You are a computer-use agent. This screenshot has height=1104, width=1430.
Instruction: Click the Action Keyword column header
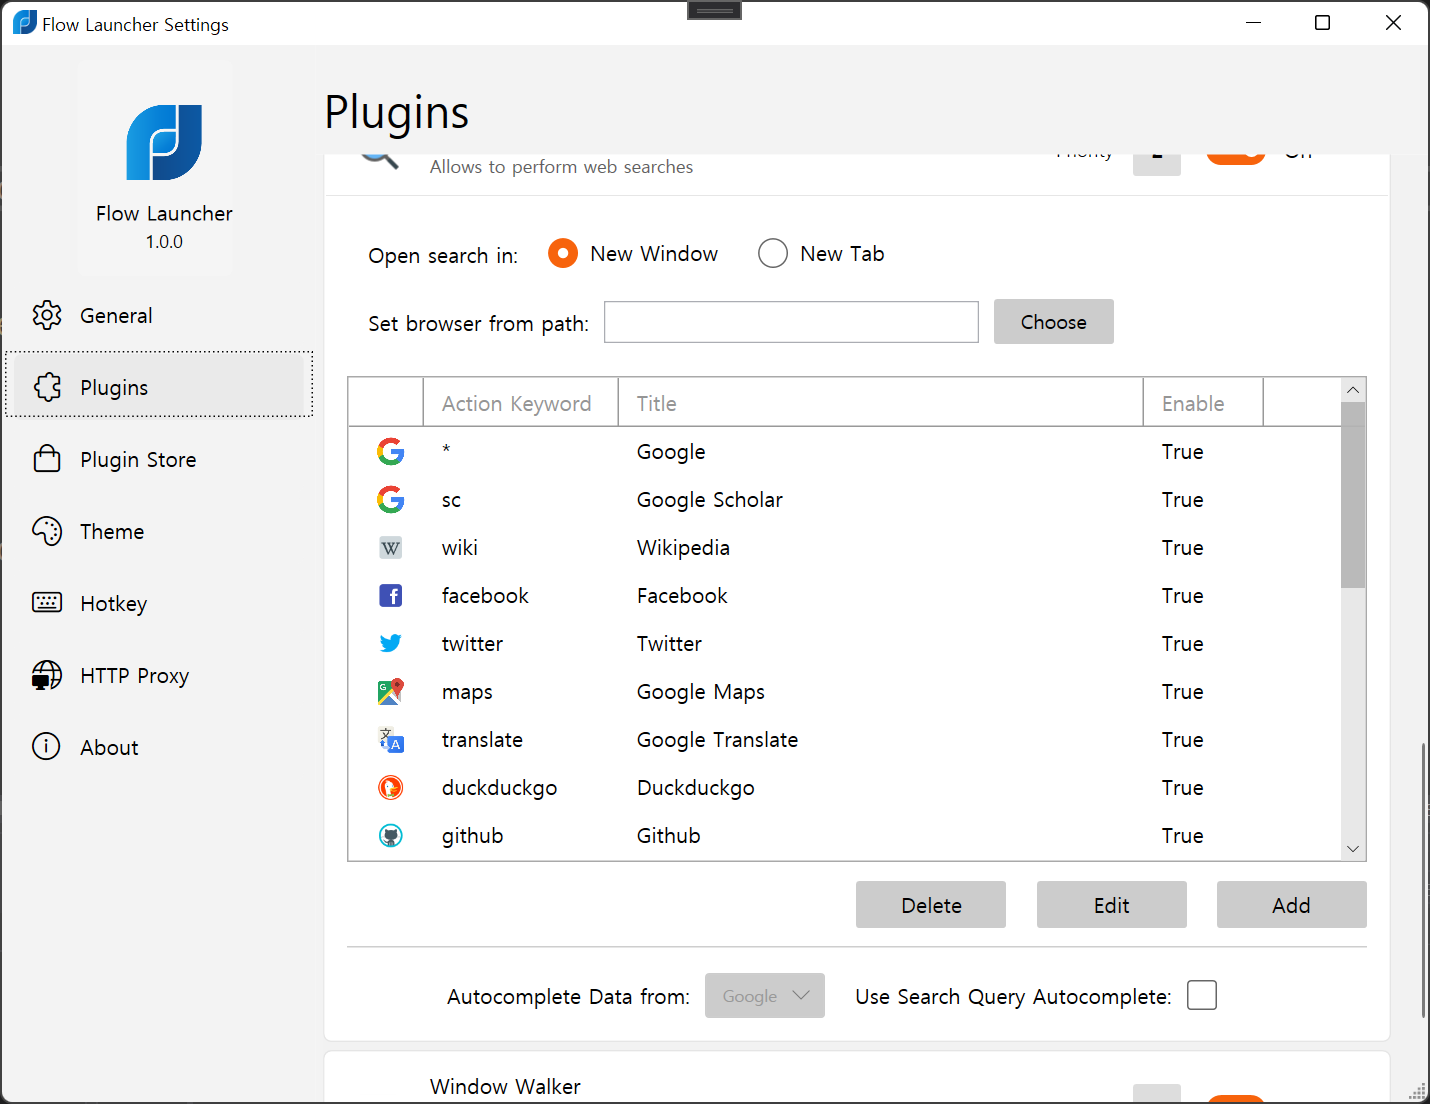(521, 403)
